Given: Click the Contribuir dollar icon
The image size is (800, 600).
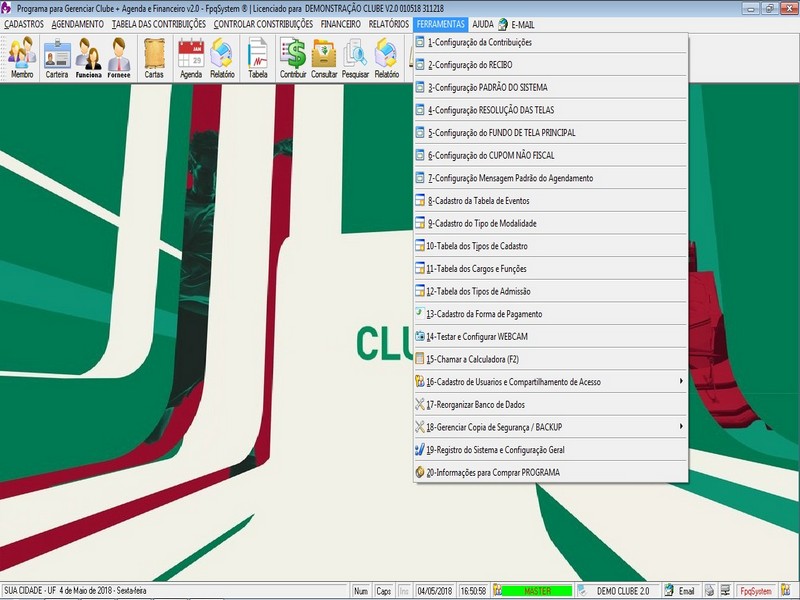Looking at the screenshot, I should coord(293,58).
